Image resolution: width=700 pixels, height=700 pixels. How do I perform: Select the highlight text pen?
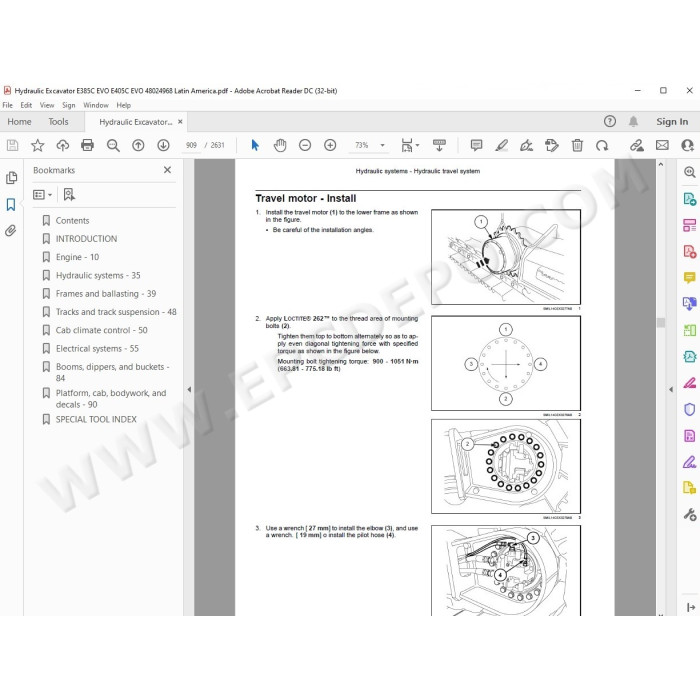(x=502, y=145)
